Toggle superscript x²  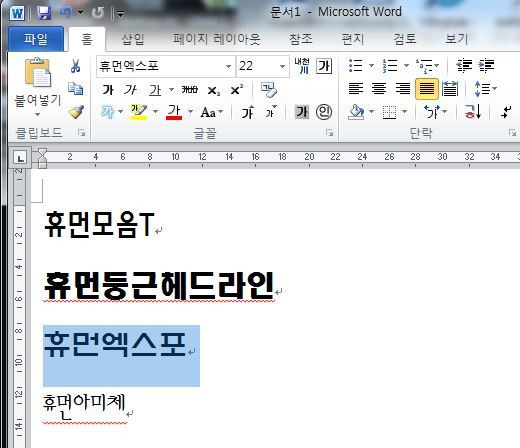[236, 89]
